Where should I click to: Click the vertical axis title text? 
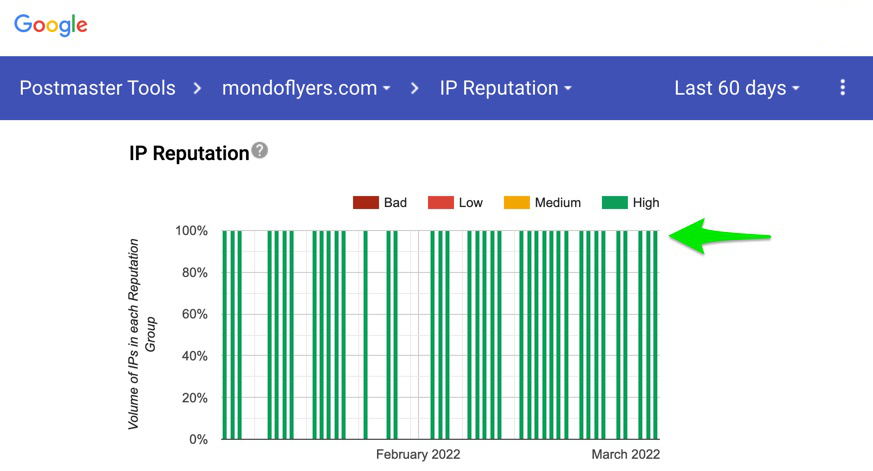tap(141, 334)
